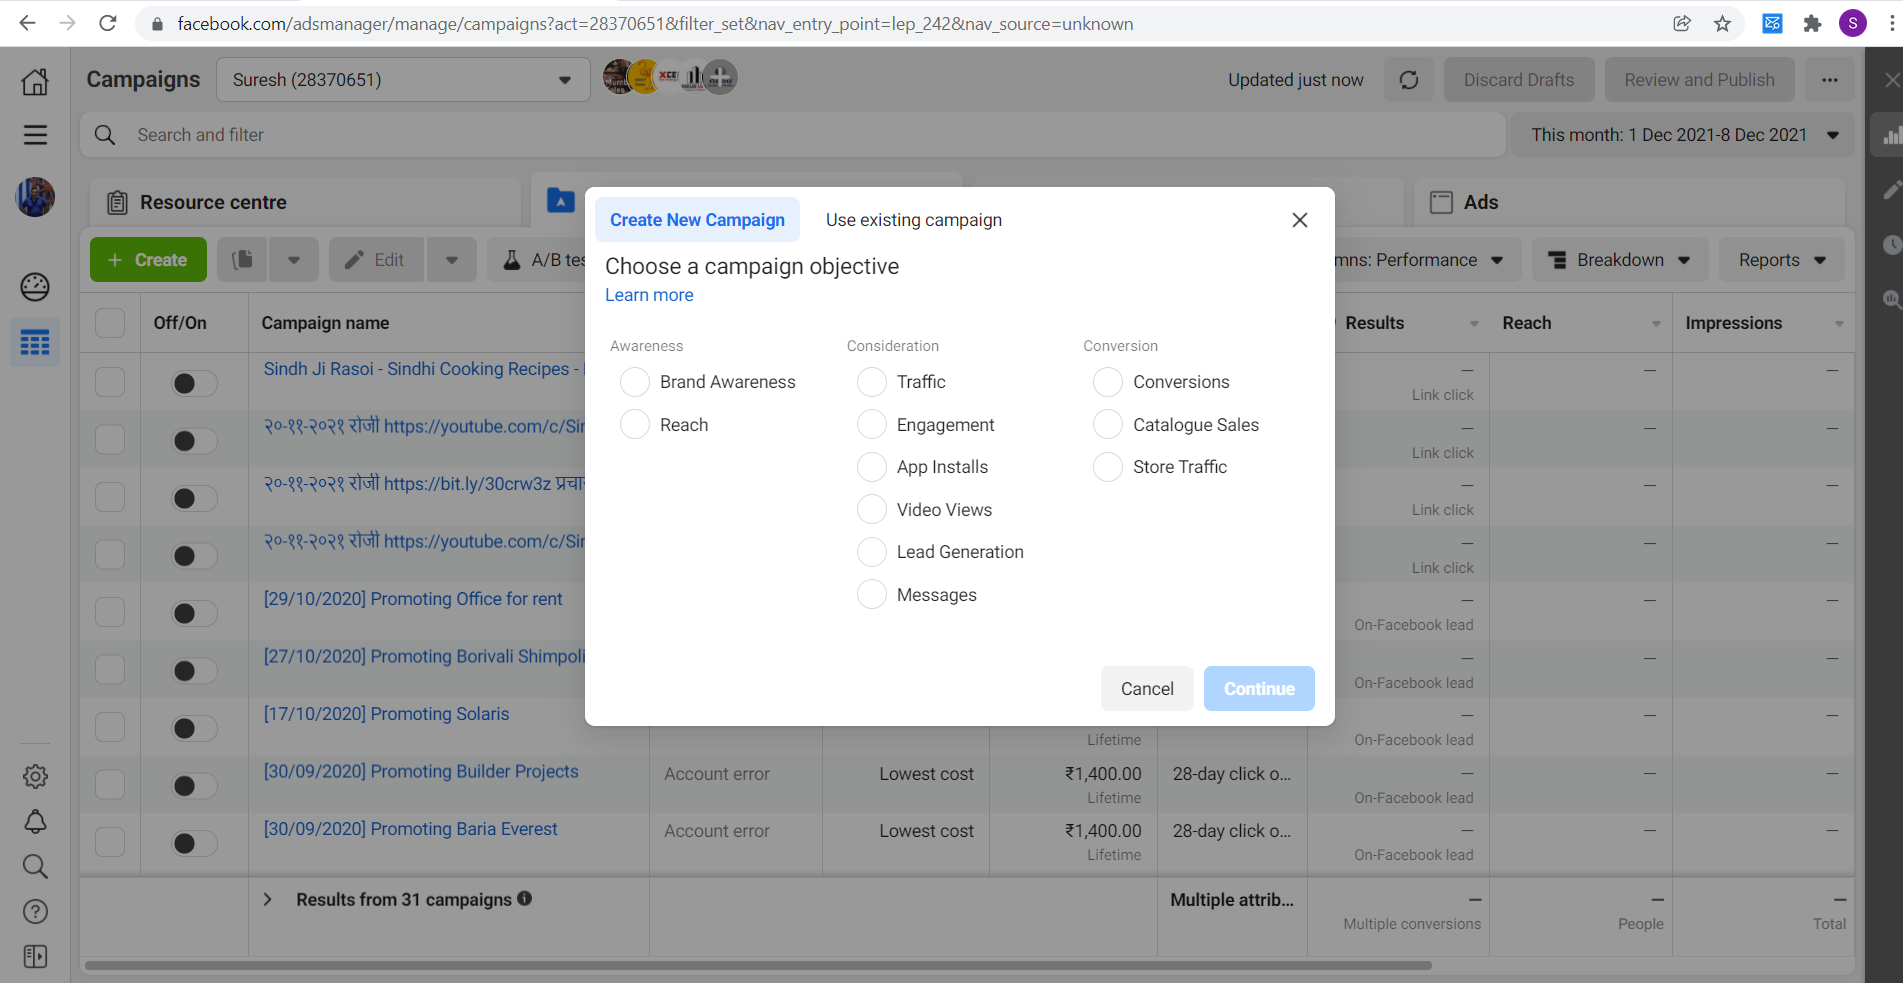Open the Learn more link
The height and width of the screenshot is (983, 1903).
649,295
